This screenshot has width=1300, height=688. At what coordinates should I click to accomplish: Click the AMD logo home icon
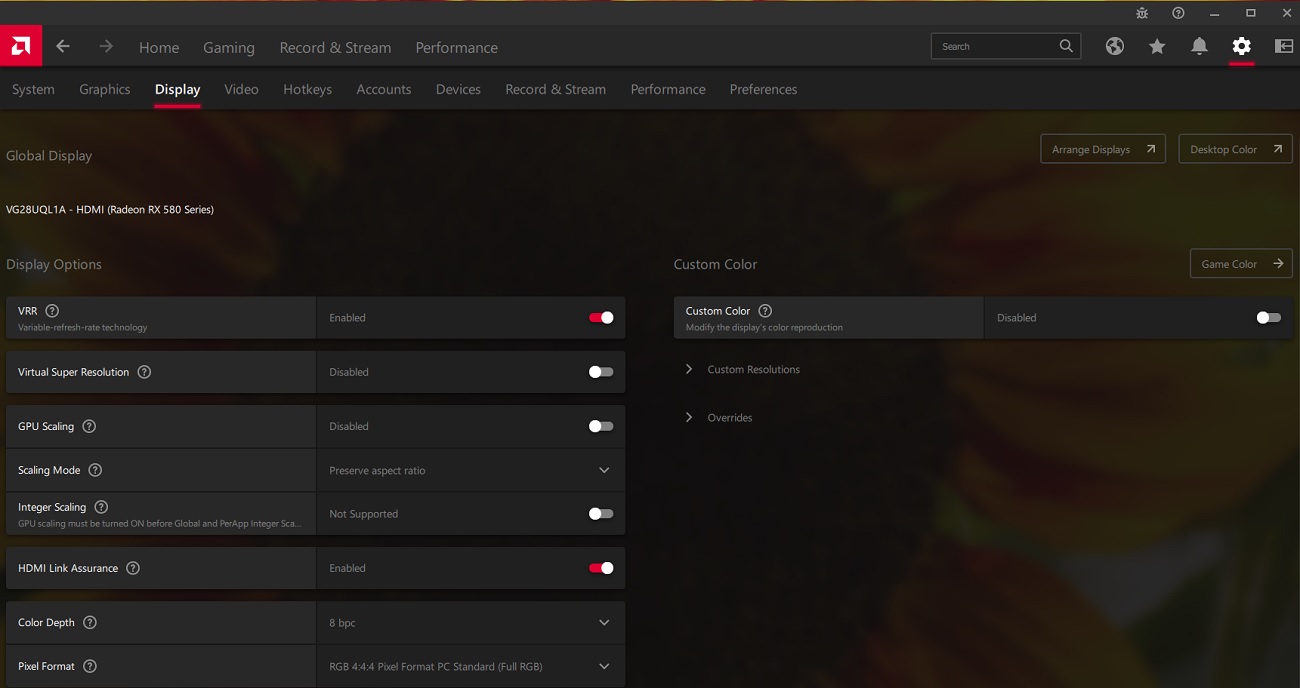(20, 46)
